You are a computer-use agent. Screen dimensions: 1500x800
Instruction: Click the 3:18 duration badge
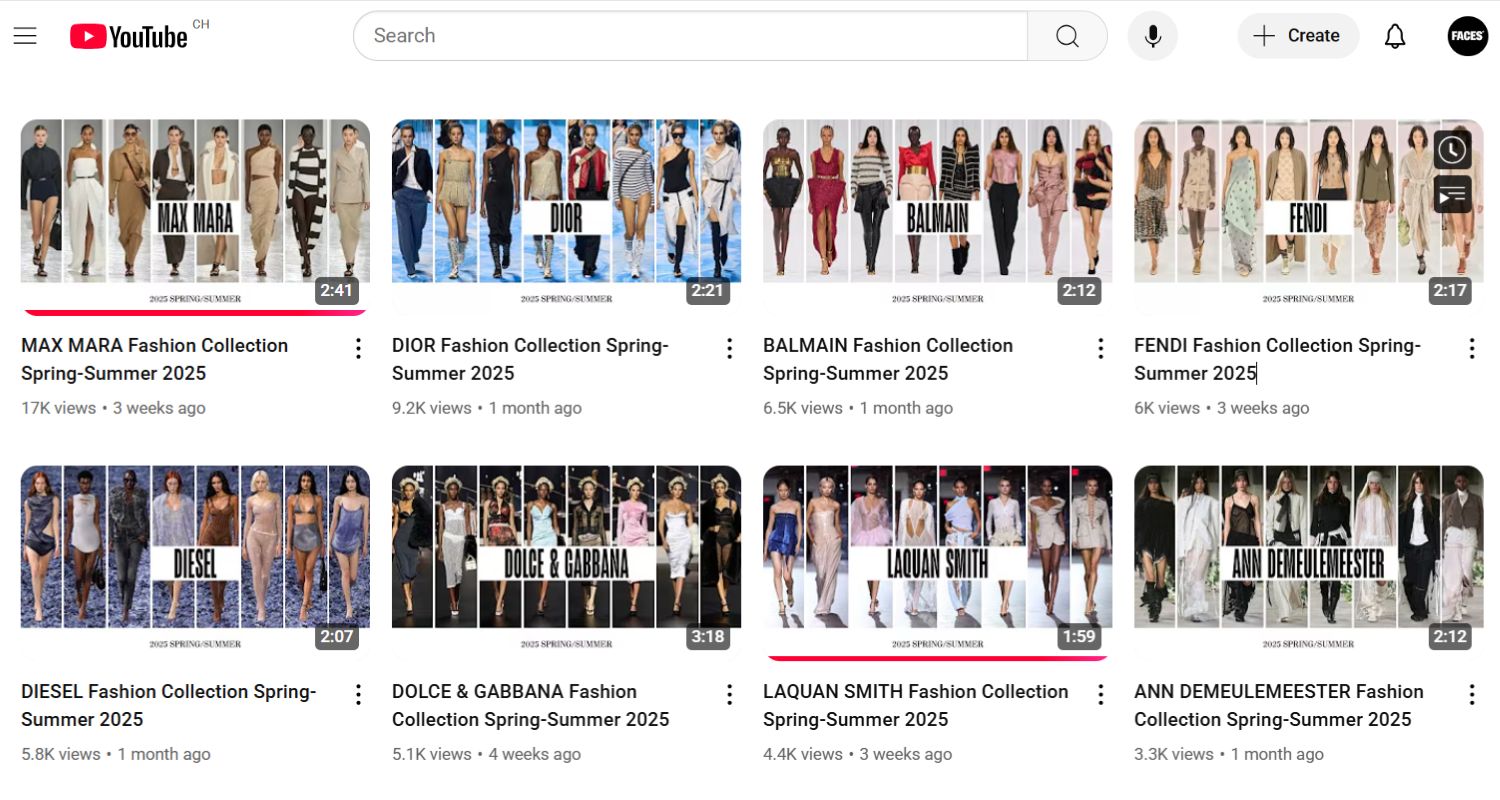[x=708, y=637]
